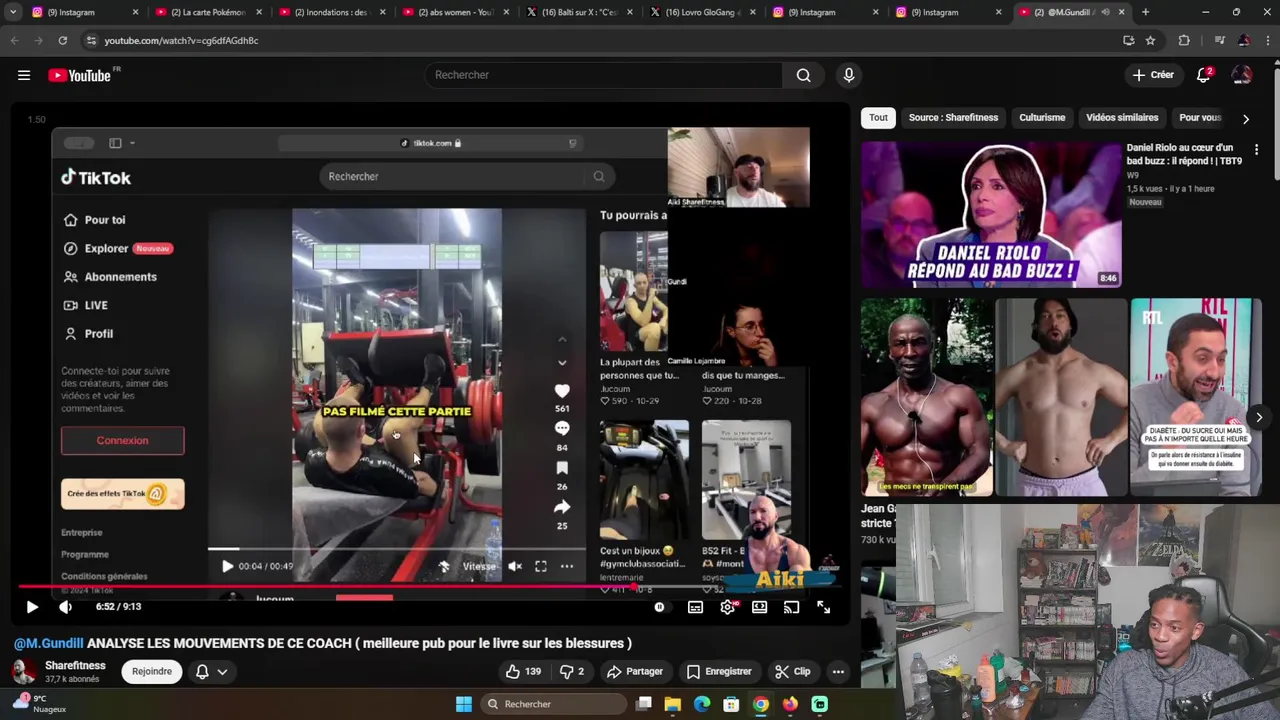
Task: Play the paused video
Action: (x=32, y=607)
